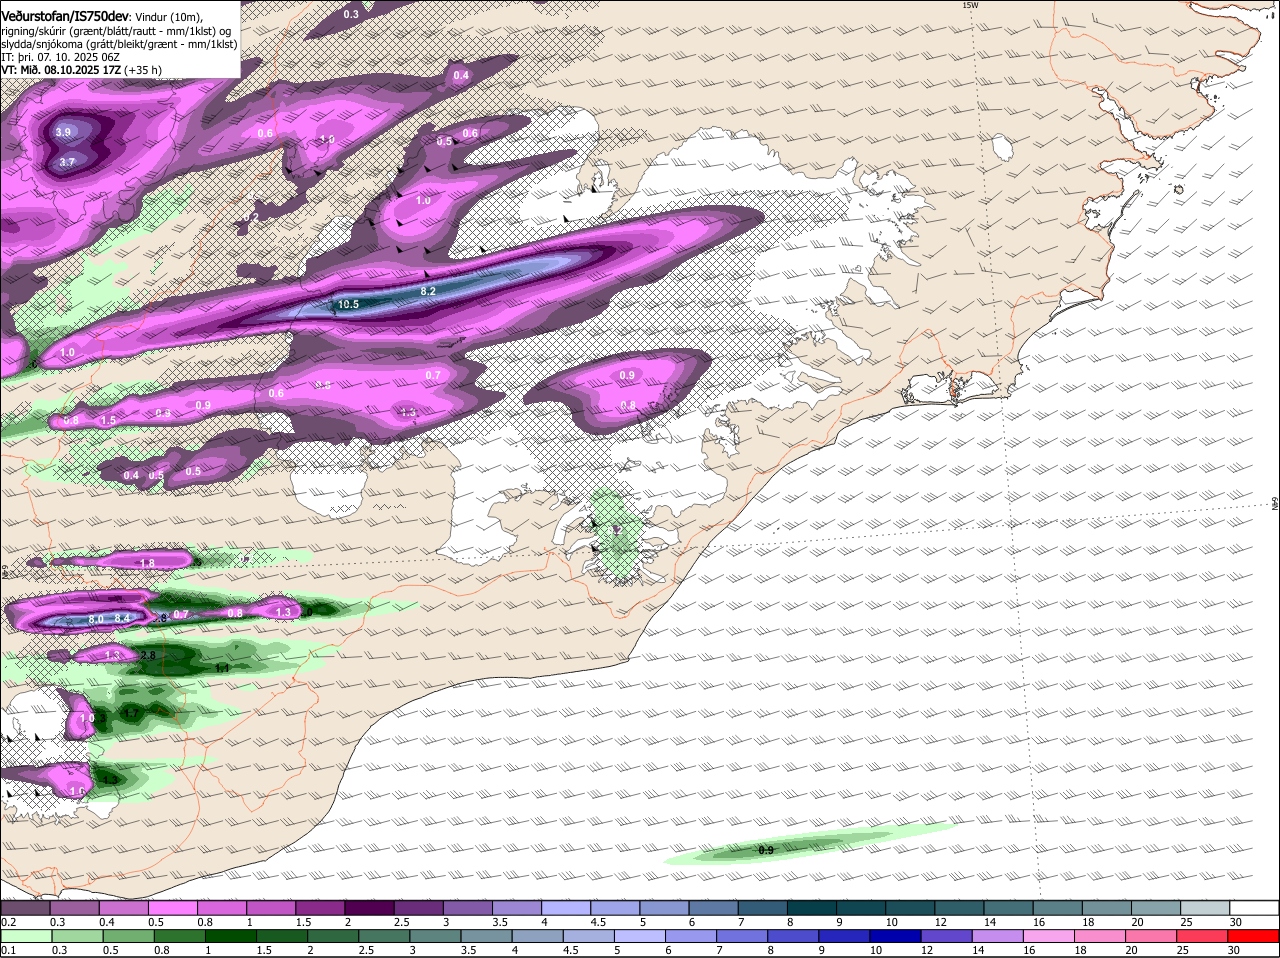This screenshot has height=958, width=1280.
Task: Pick the deep blue rain swatch labeled 10
Action: tap(896, 937)
